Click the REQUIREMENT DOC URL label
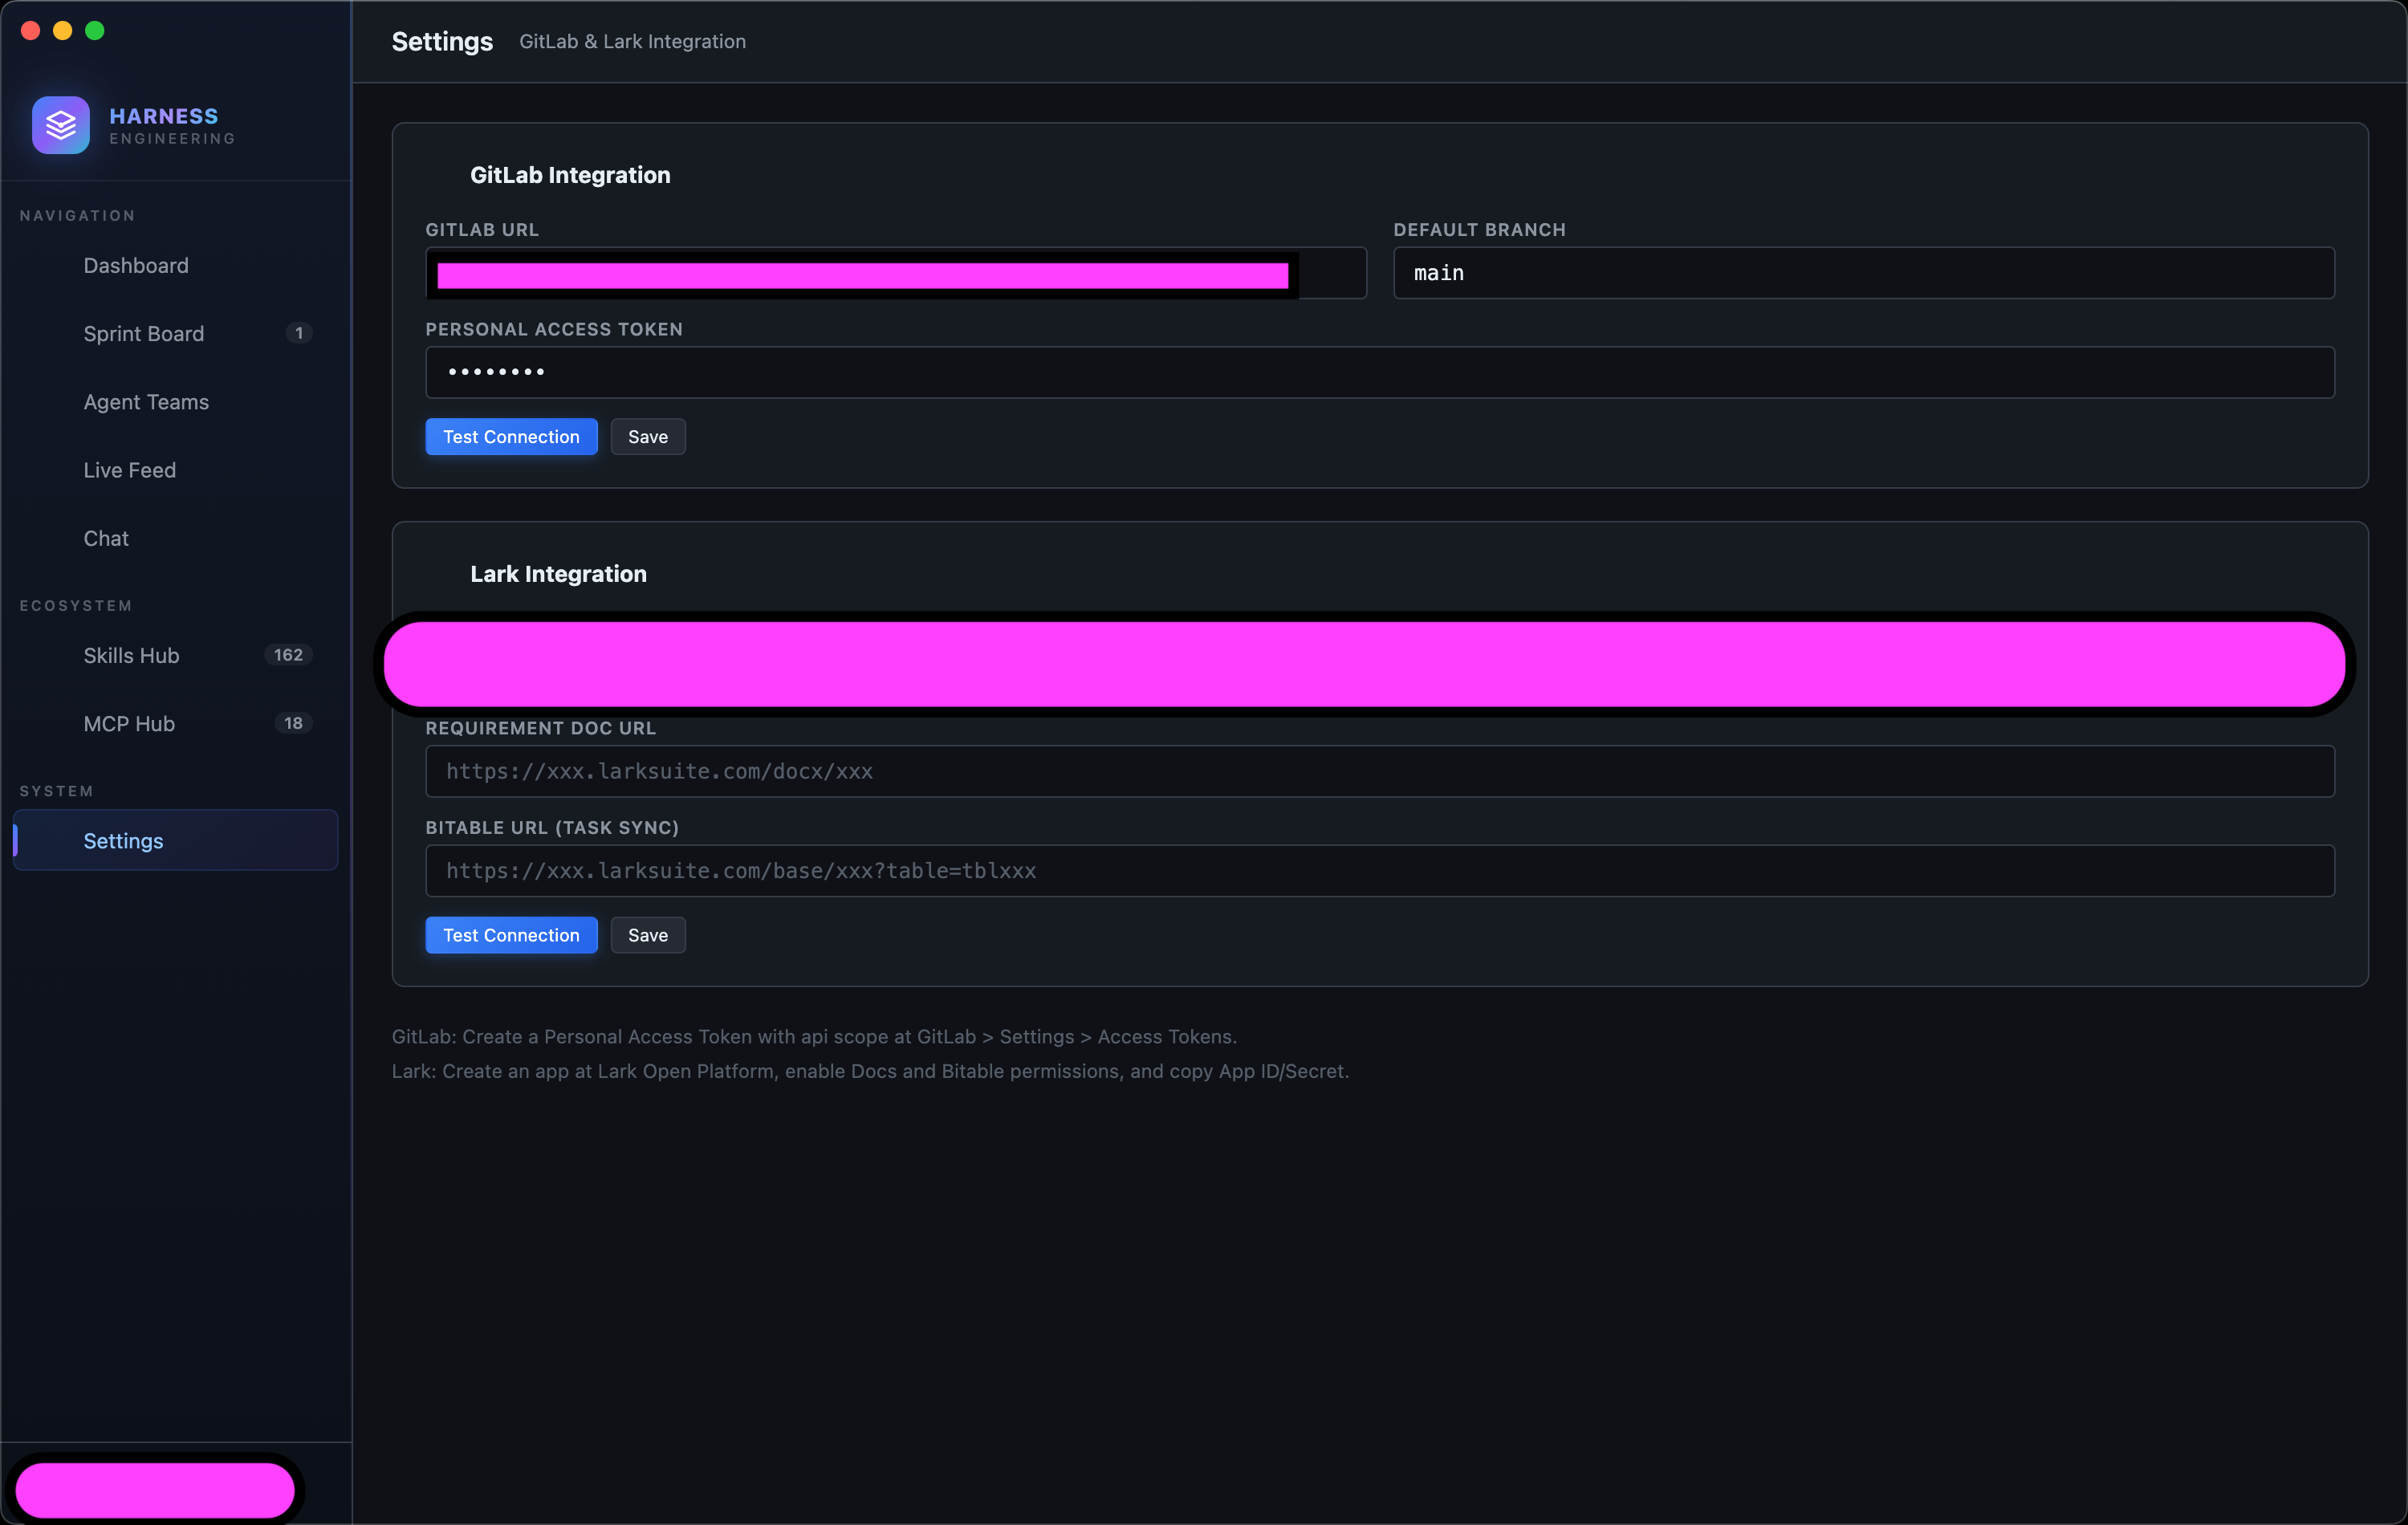2408x1525 pixels. [541, 728]
